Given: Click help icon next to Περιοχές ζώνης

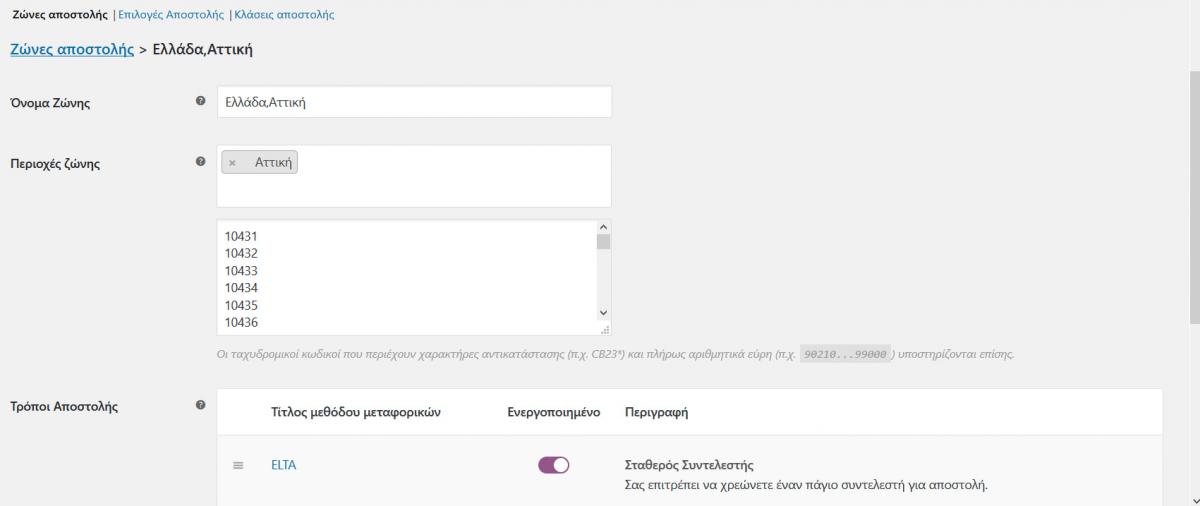Looking at the screenshot, I should point(201,160).
